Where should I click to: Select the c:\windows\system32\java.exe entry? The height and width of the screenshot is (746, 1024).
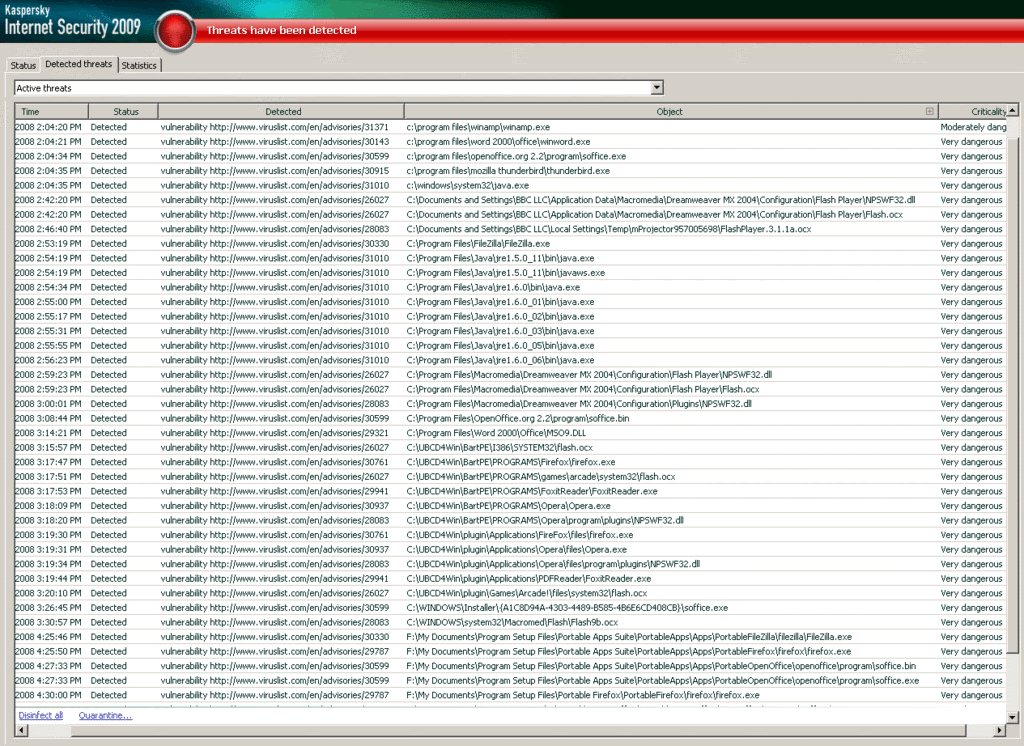468,186
